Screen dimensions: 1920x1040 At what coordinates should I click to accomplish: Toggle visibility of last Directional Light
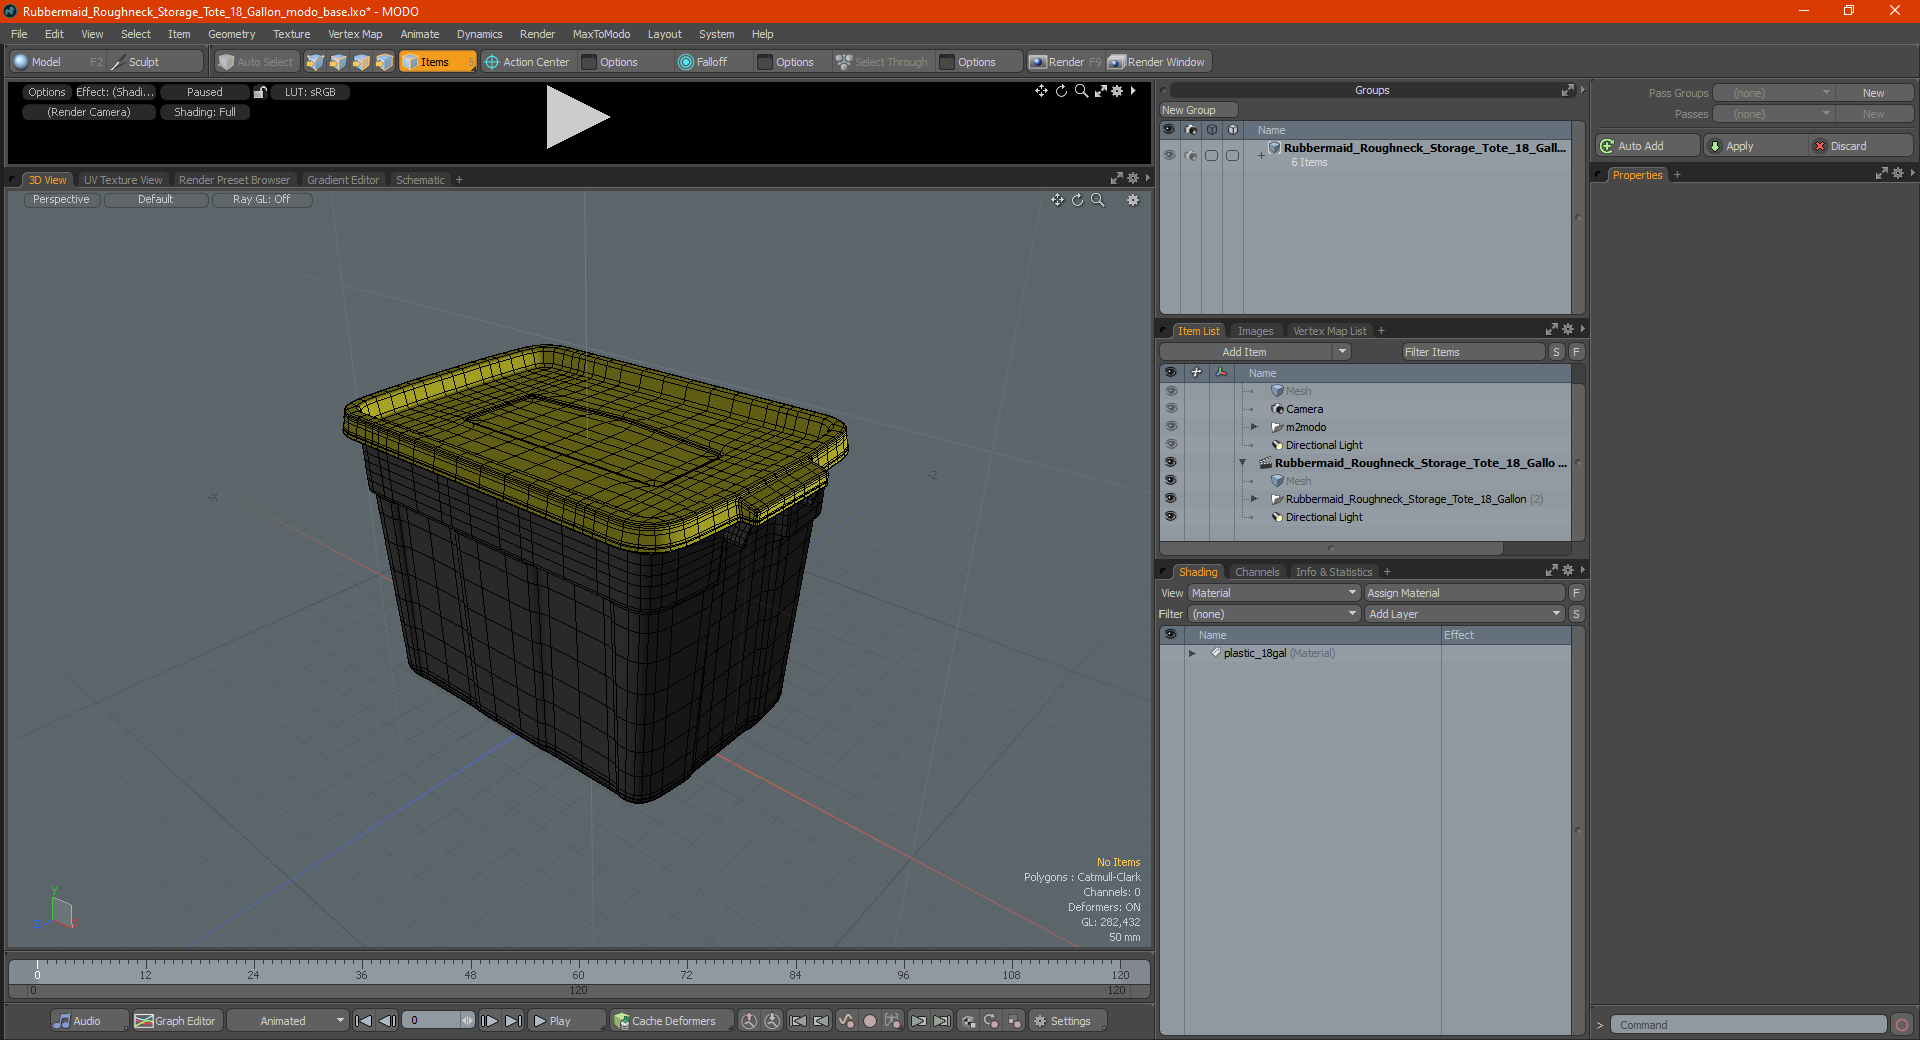[1170, 517]
